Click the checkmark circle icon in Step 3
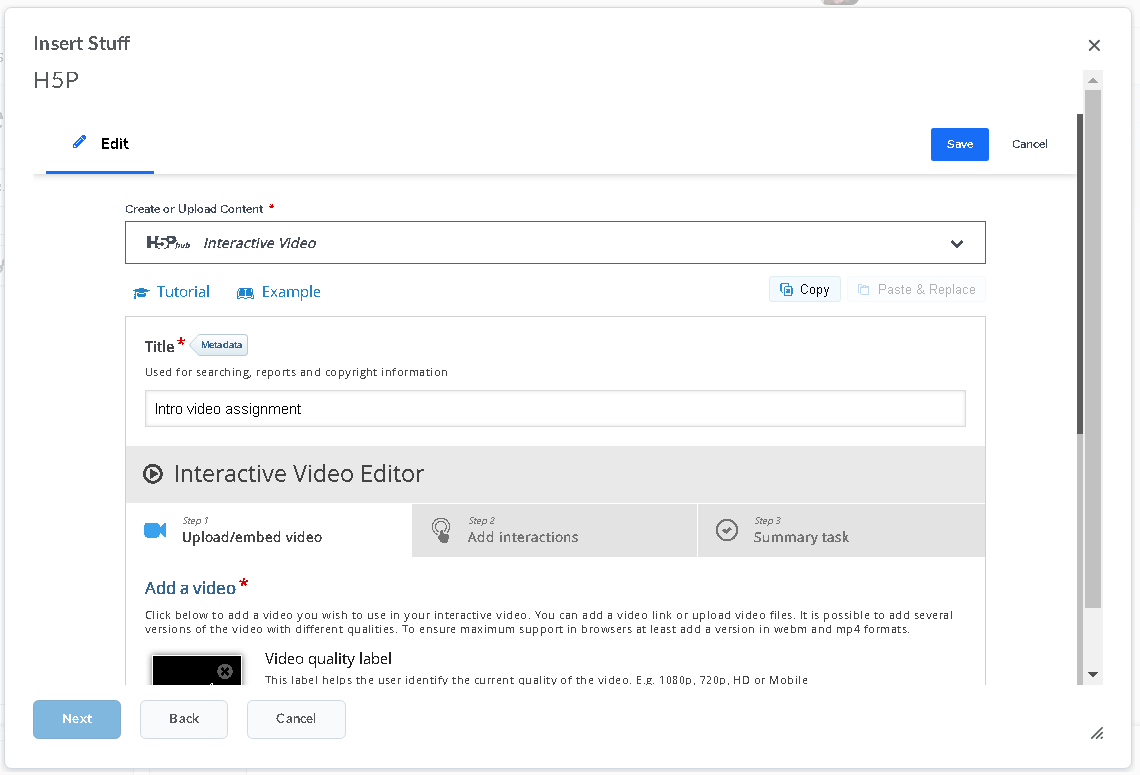This screenshot has width=1140, height=775. click(726, 530)
